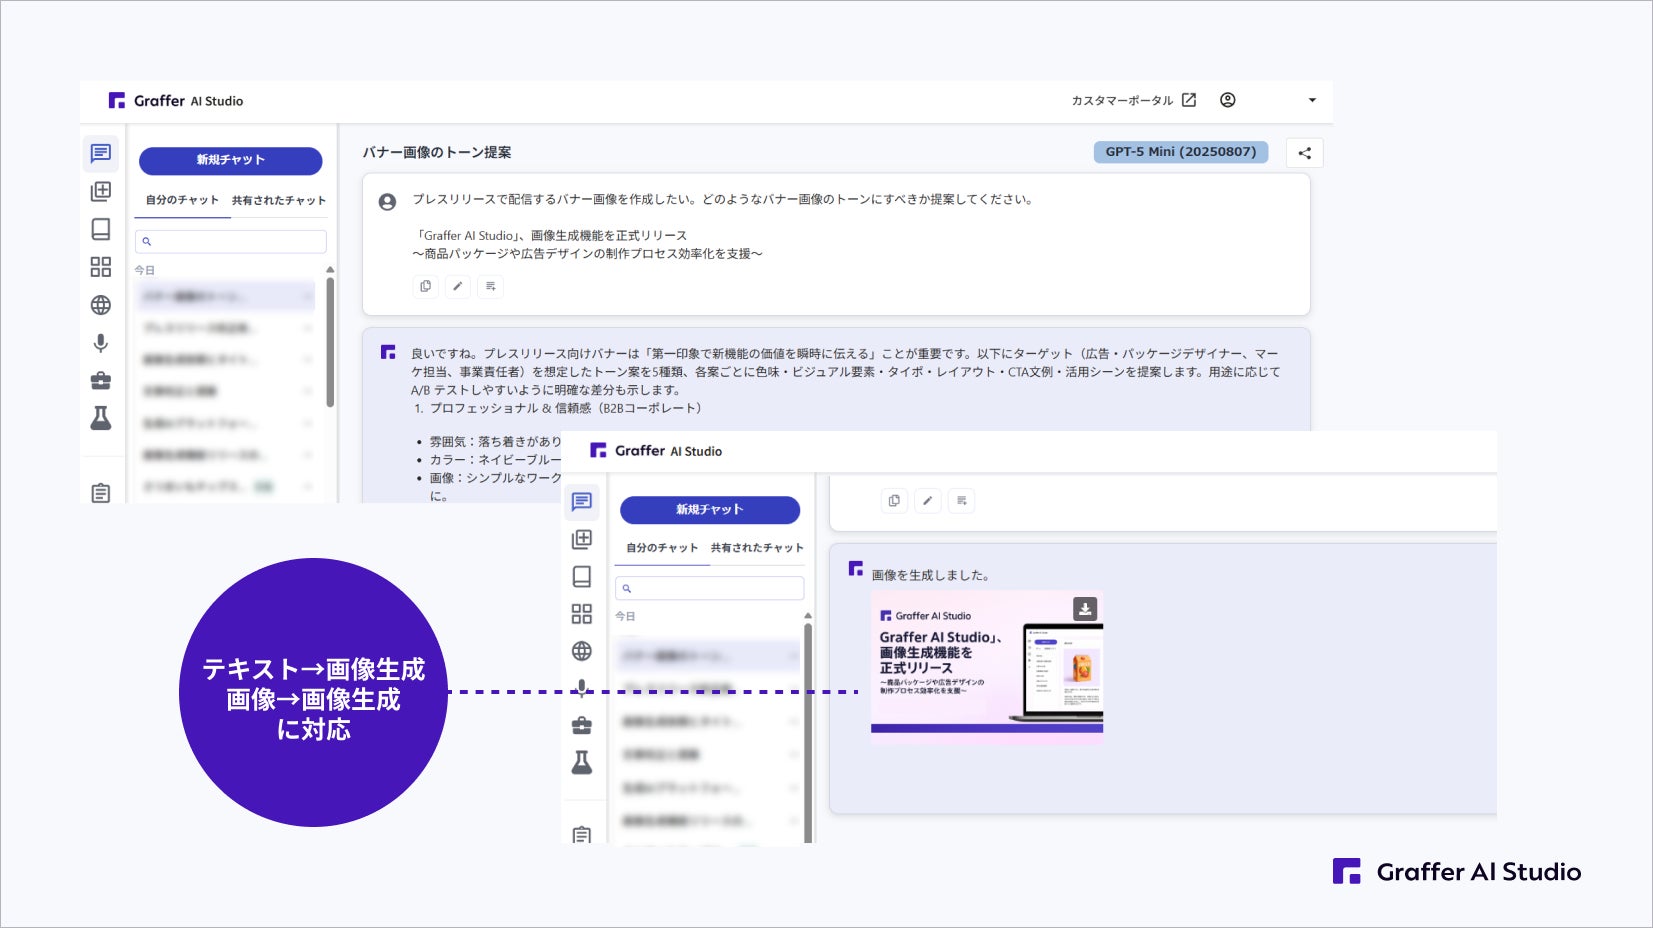Expand the top-right account dropdown arrow
This screenshot has width=1653, height=928.
(1312, 100)
